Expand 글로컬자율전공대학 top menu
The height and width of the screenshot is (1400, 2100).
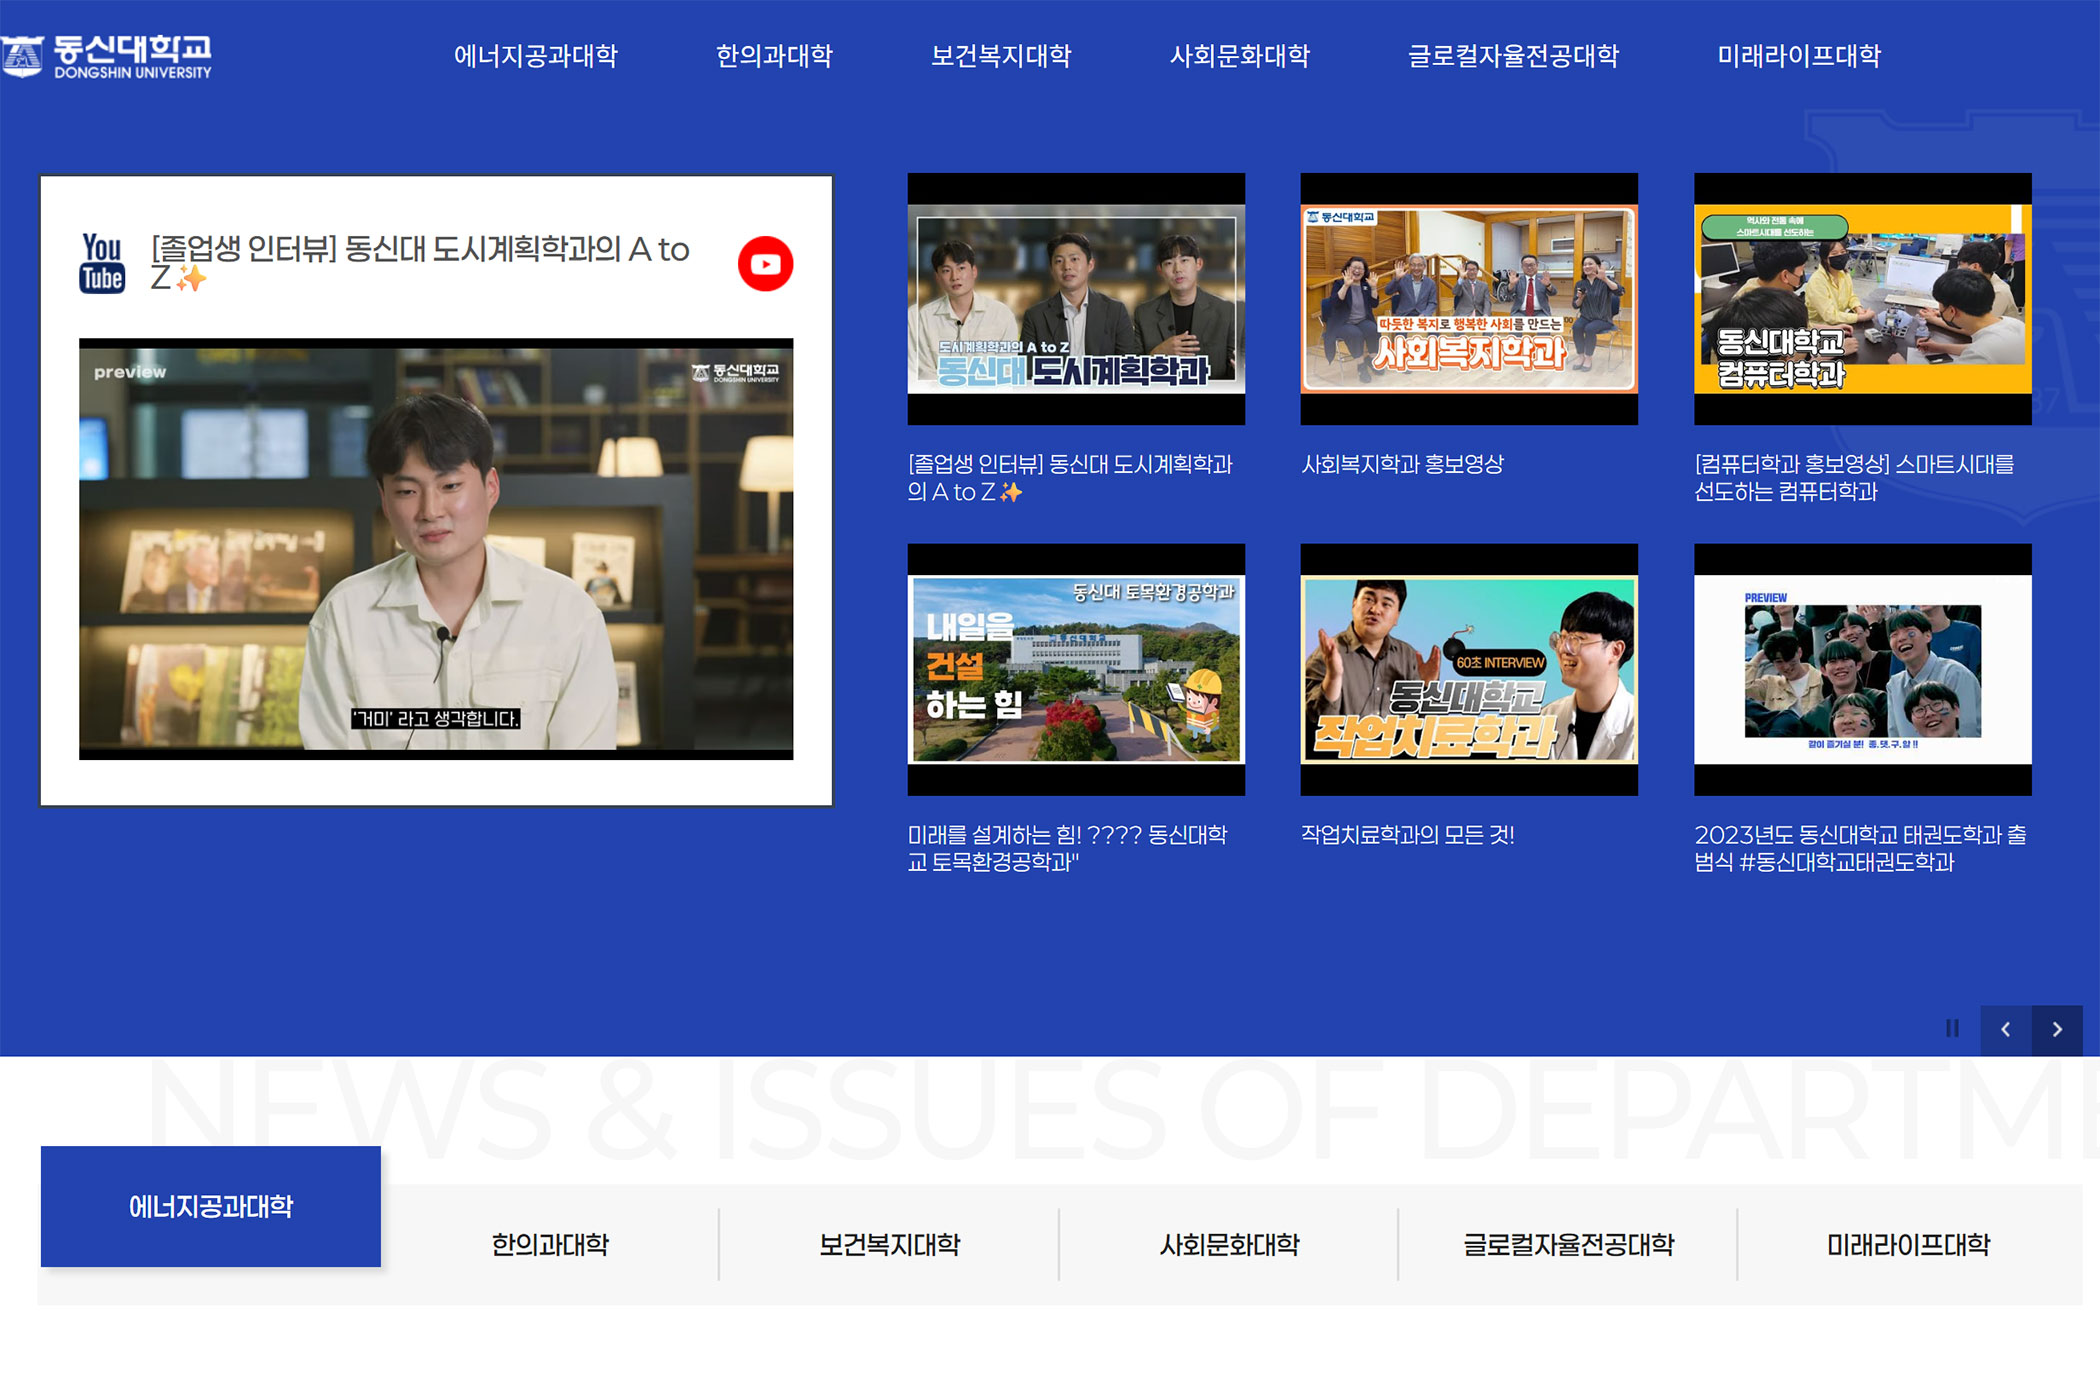click(1513, 56)
